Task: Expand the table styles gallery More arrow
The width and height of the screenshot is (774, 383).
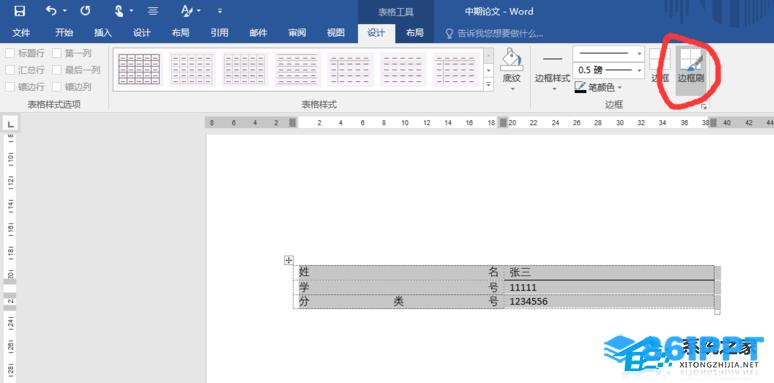Action: 489,85
